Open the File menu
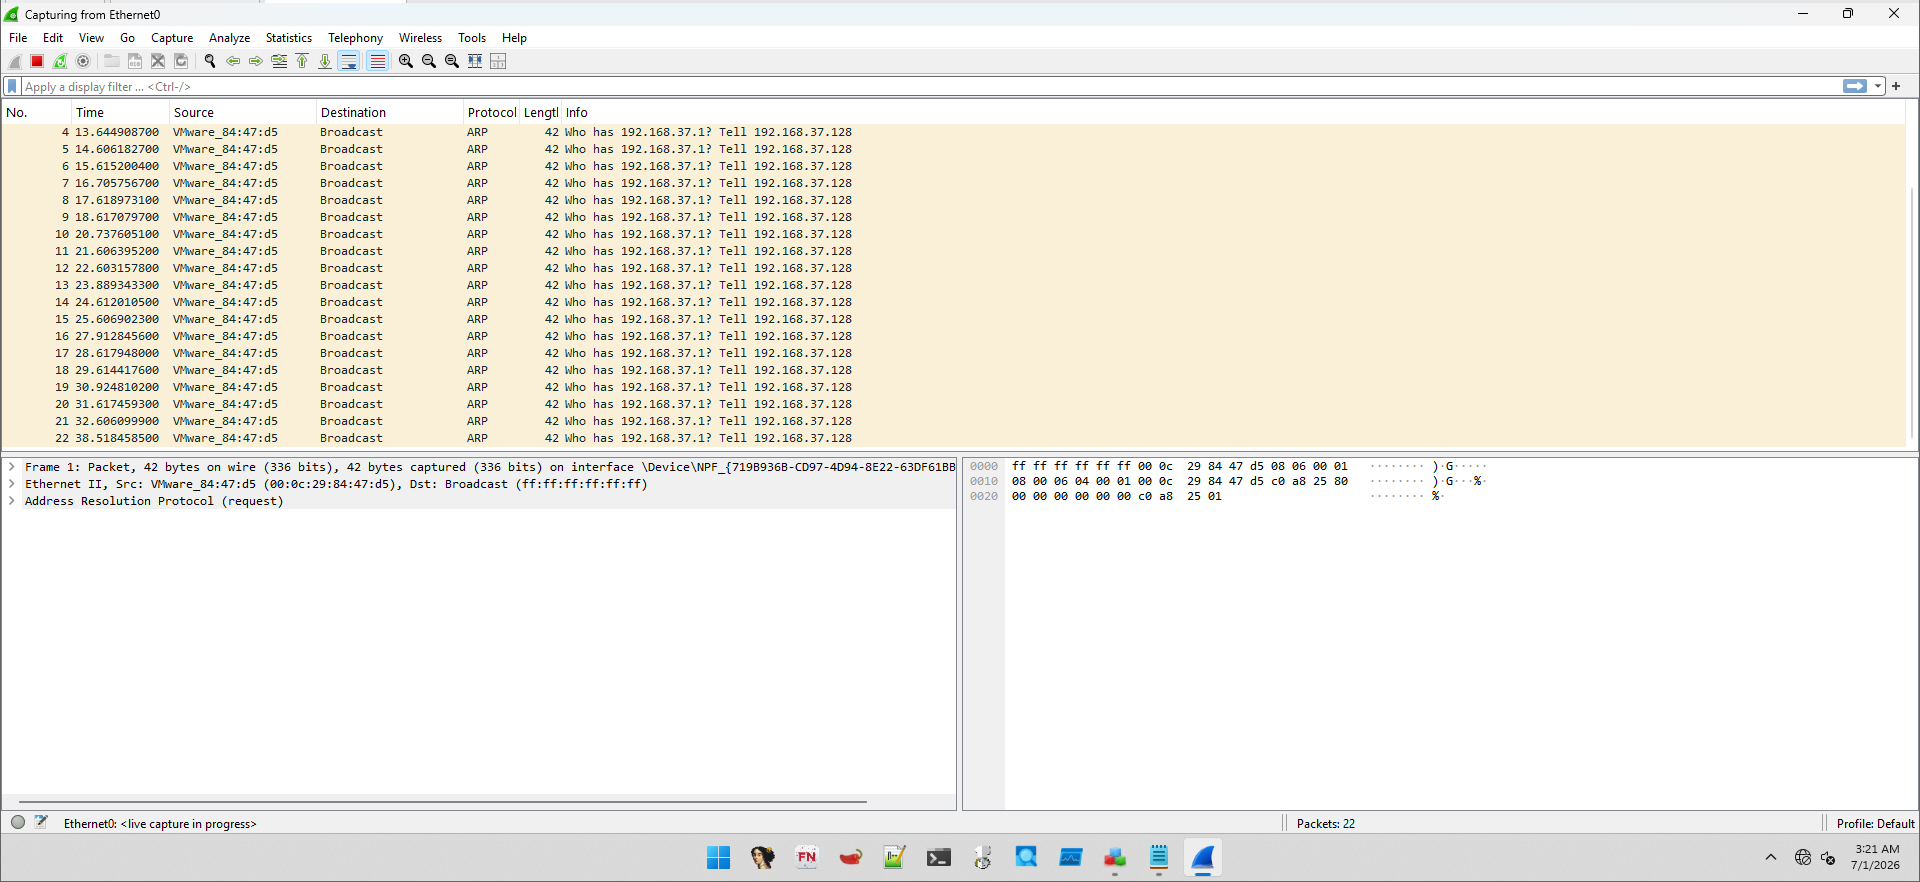1920x882 pixels. [18, 38]
